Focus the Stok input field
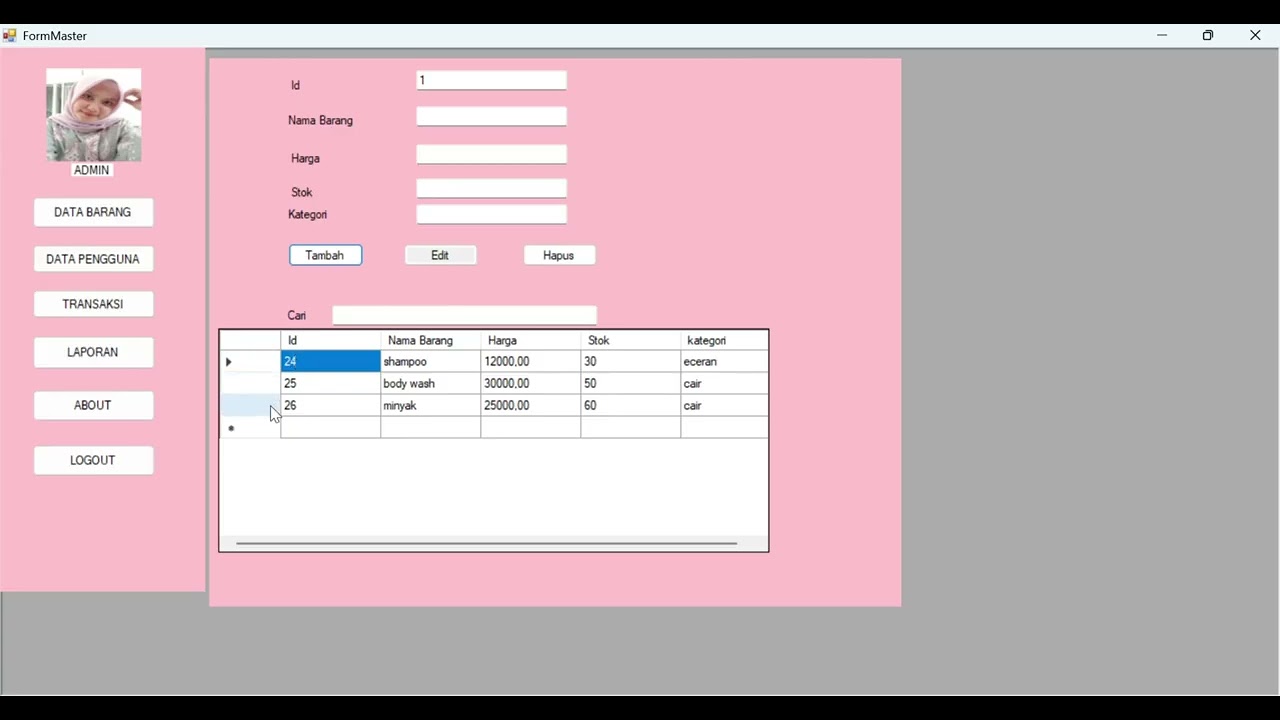 click(491, 188)
